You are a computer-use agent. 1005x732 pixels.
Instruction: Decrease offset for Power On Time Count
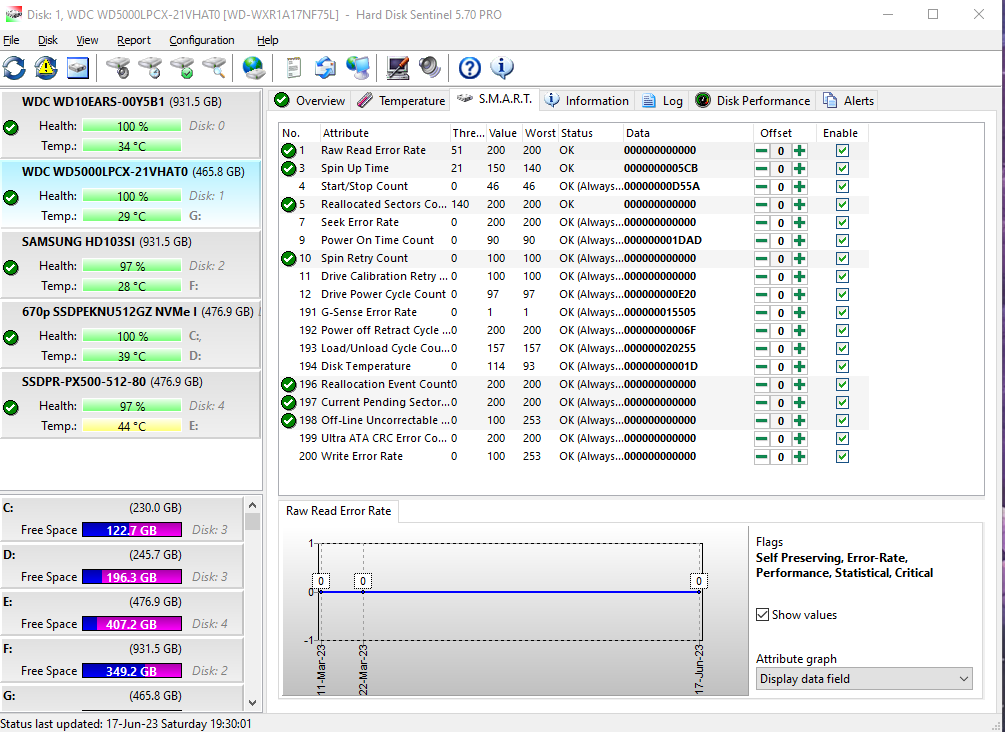761,240
